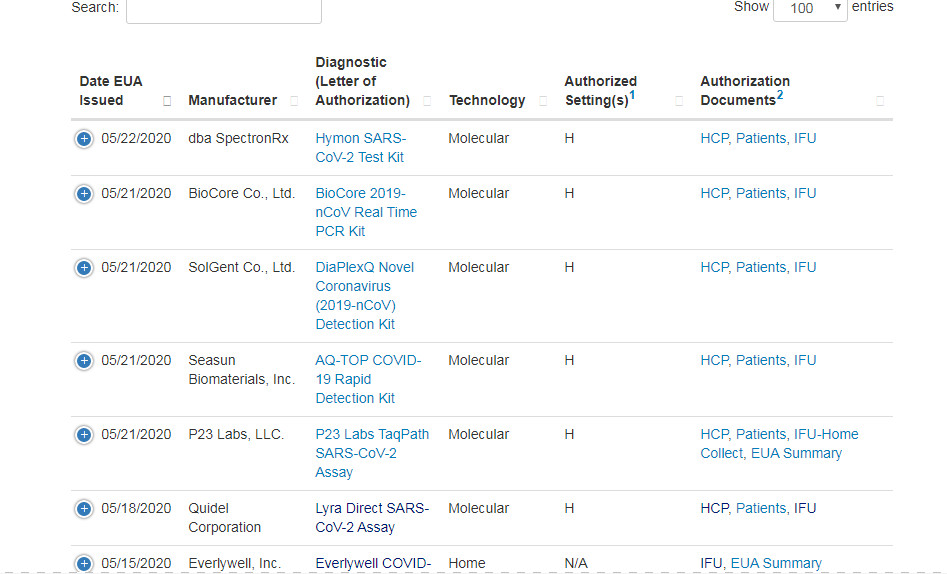Sort by Manufacturer column icon

[294, 101]
